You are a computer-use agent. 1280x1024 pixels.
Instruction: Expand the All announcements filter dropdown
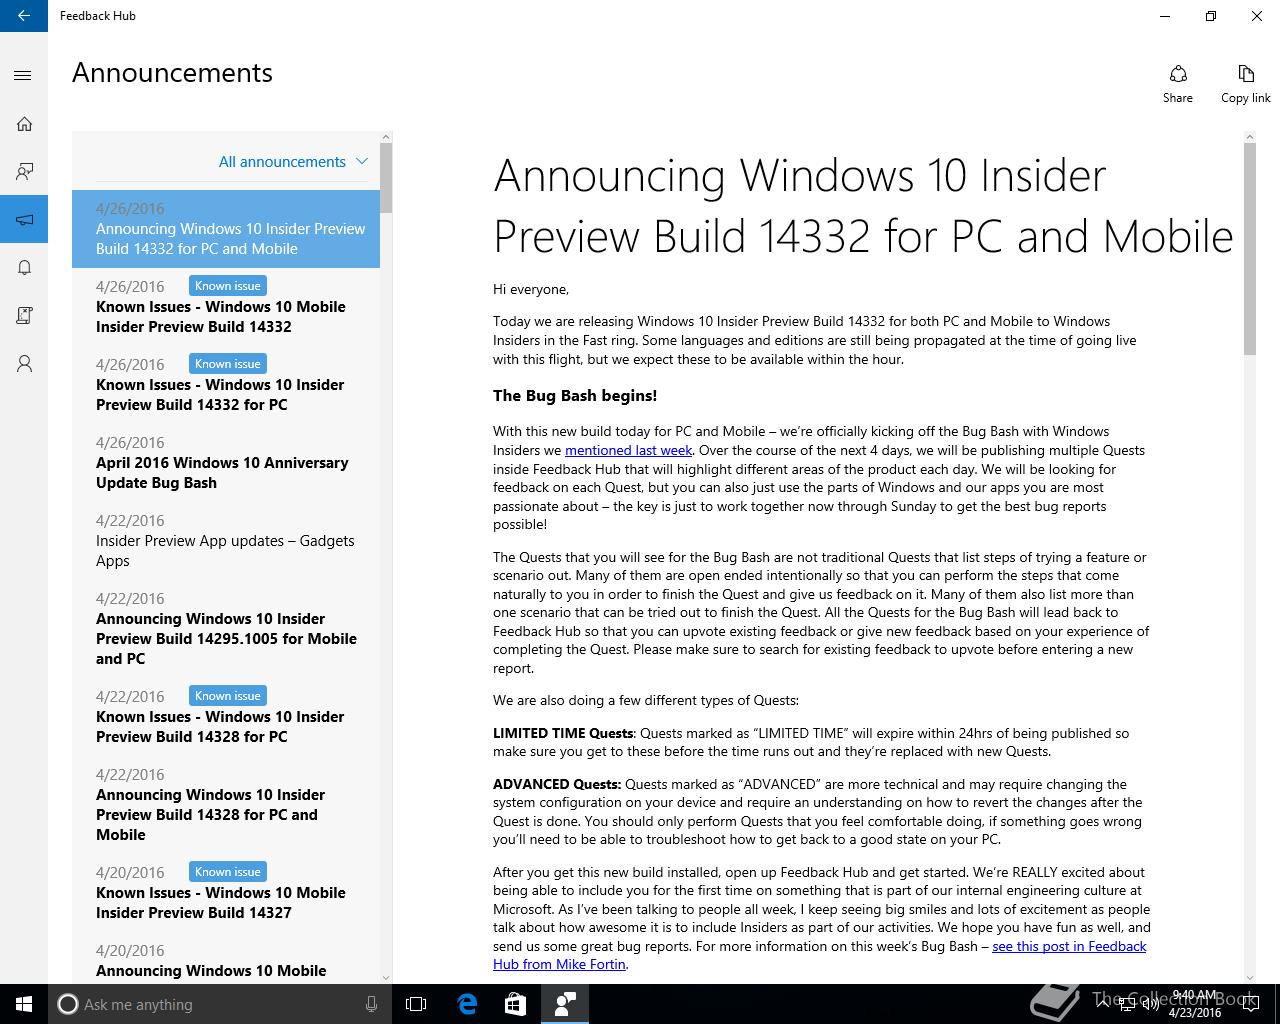(293, 162)
